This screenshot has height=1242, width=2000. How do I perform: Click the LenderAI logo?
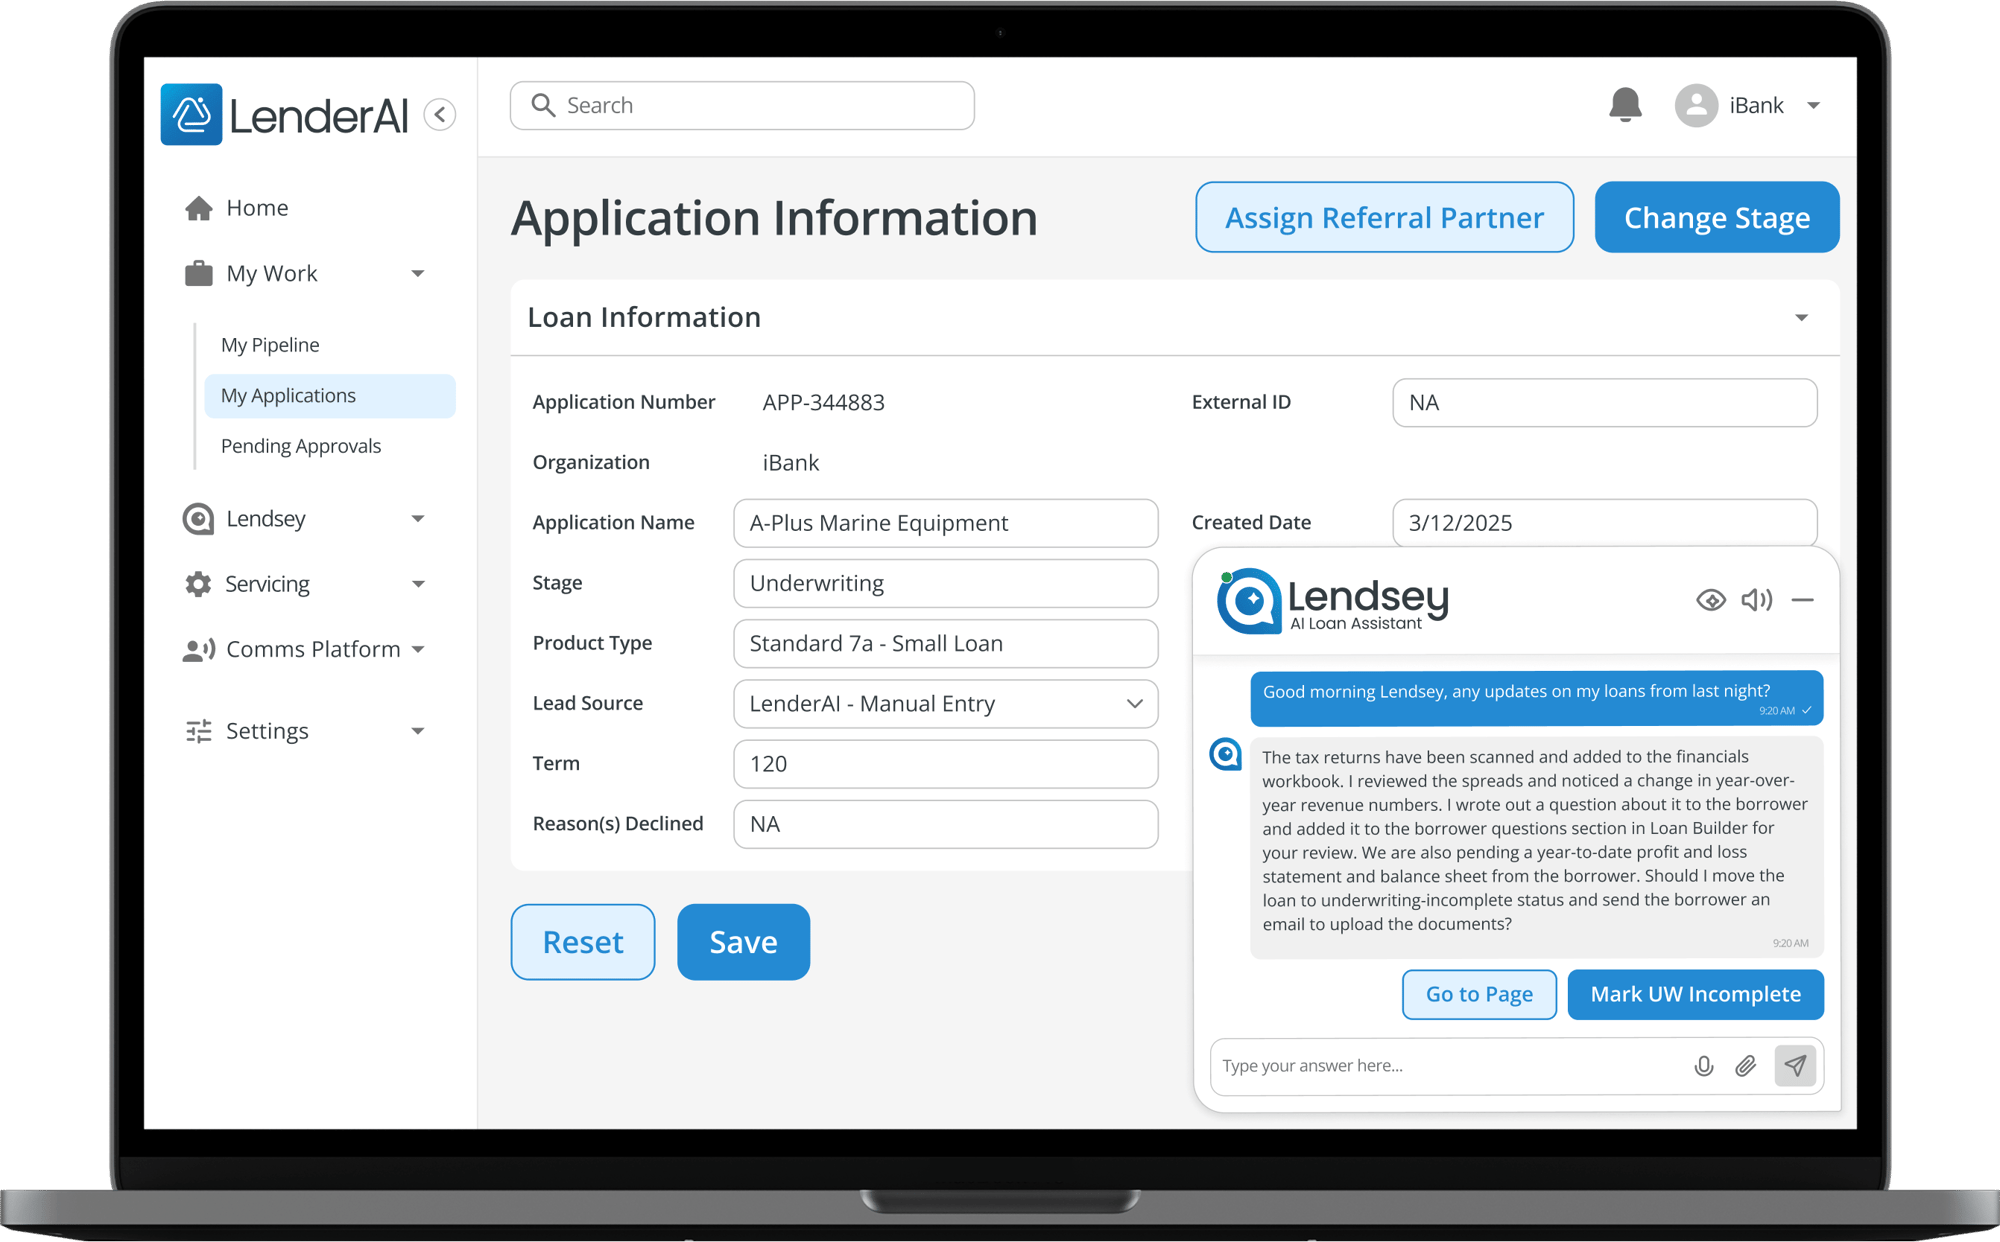pyautogui.click(x=285, y=115)
